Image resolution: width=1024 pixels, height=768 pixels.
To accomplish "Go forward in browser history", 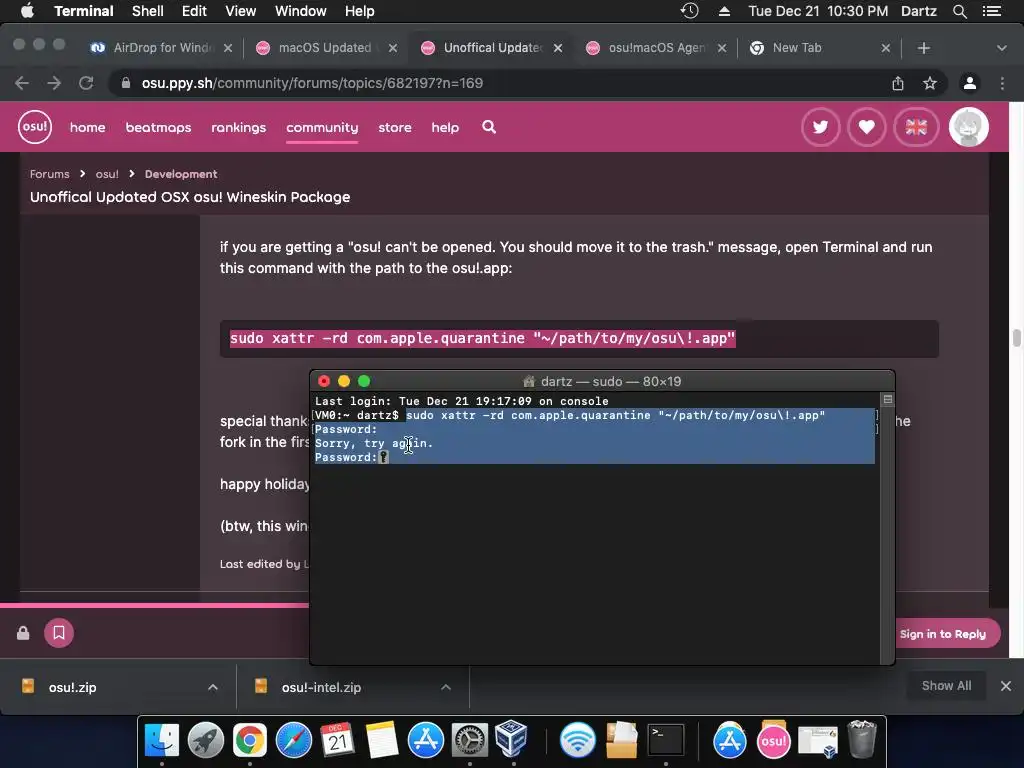I will pos(54,83).
